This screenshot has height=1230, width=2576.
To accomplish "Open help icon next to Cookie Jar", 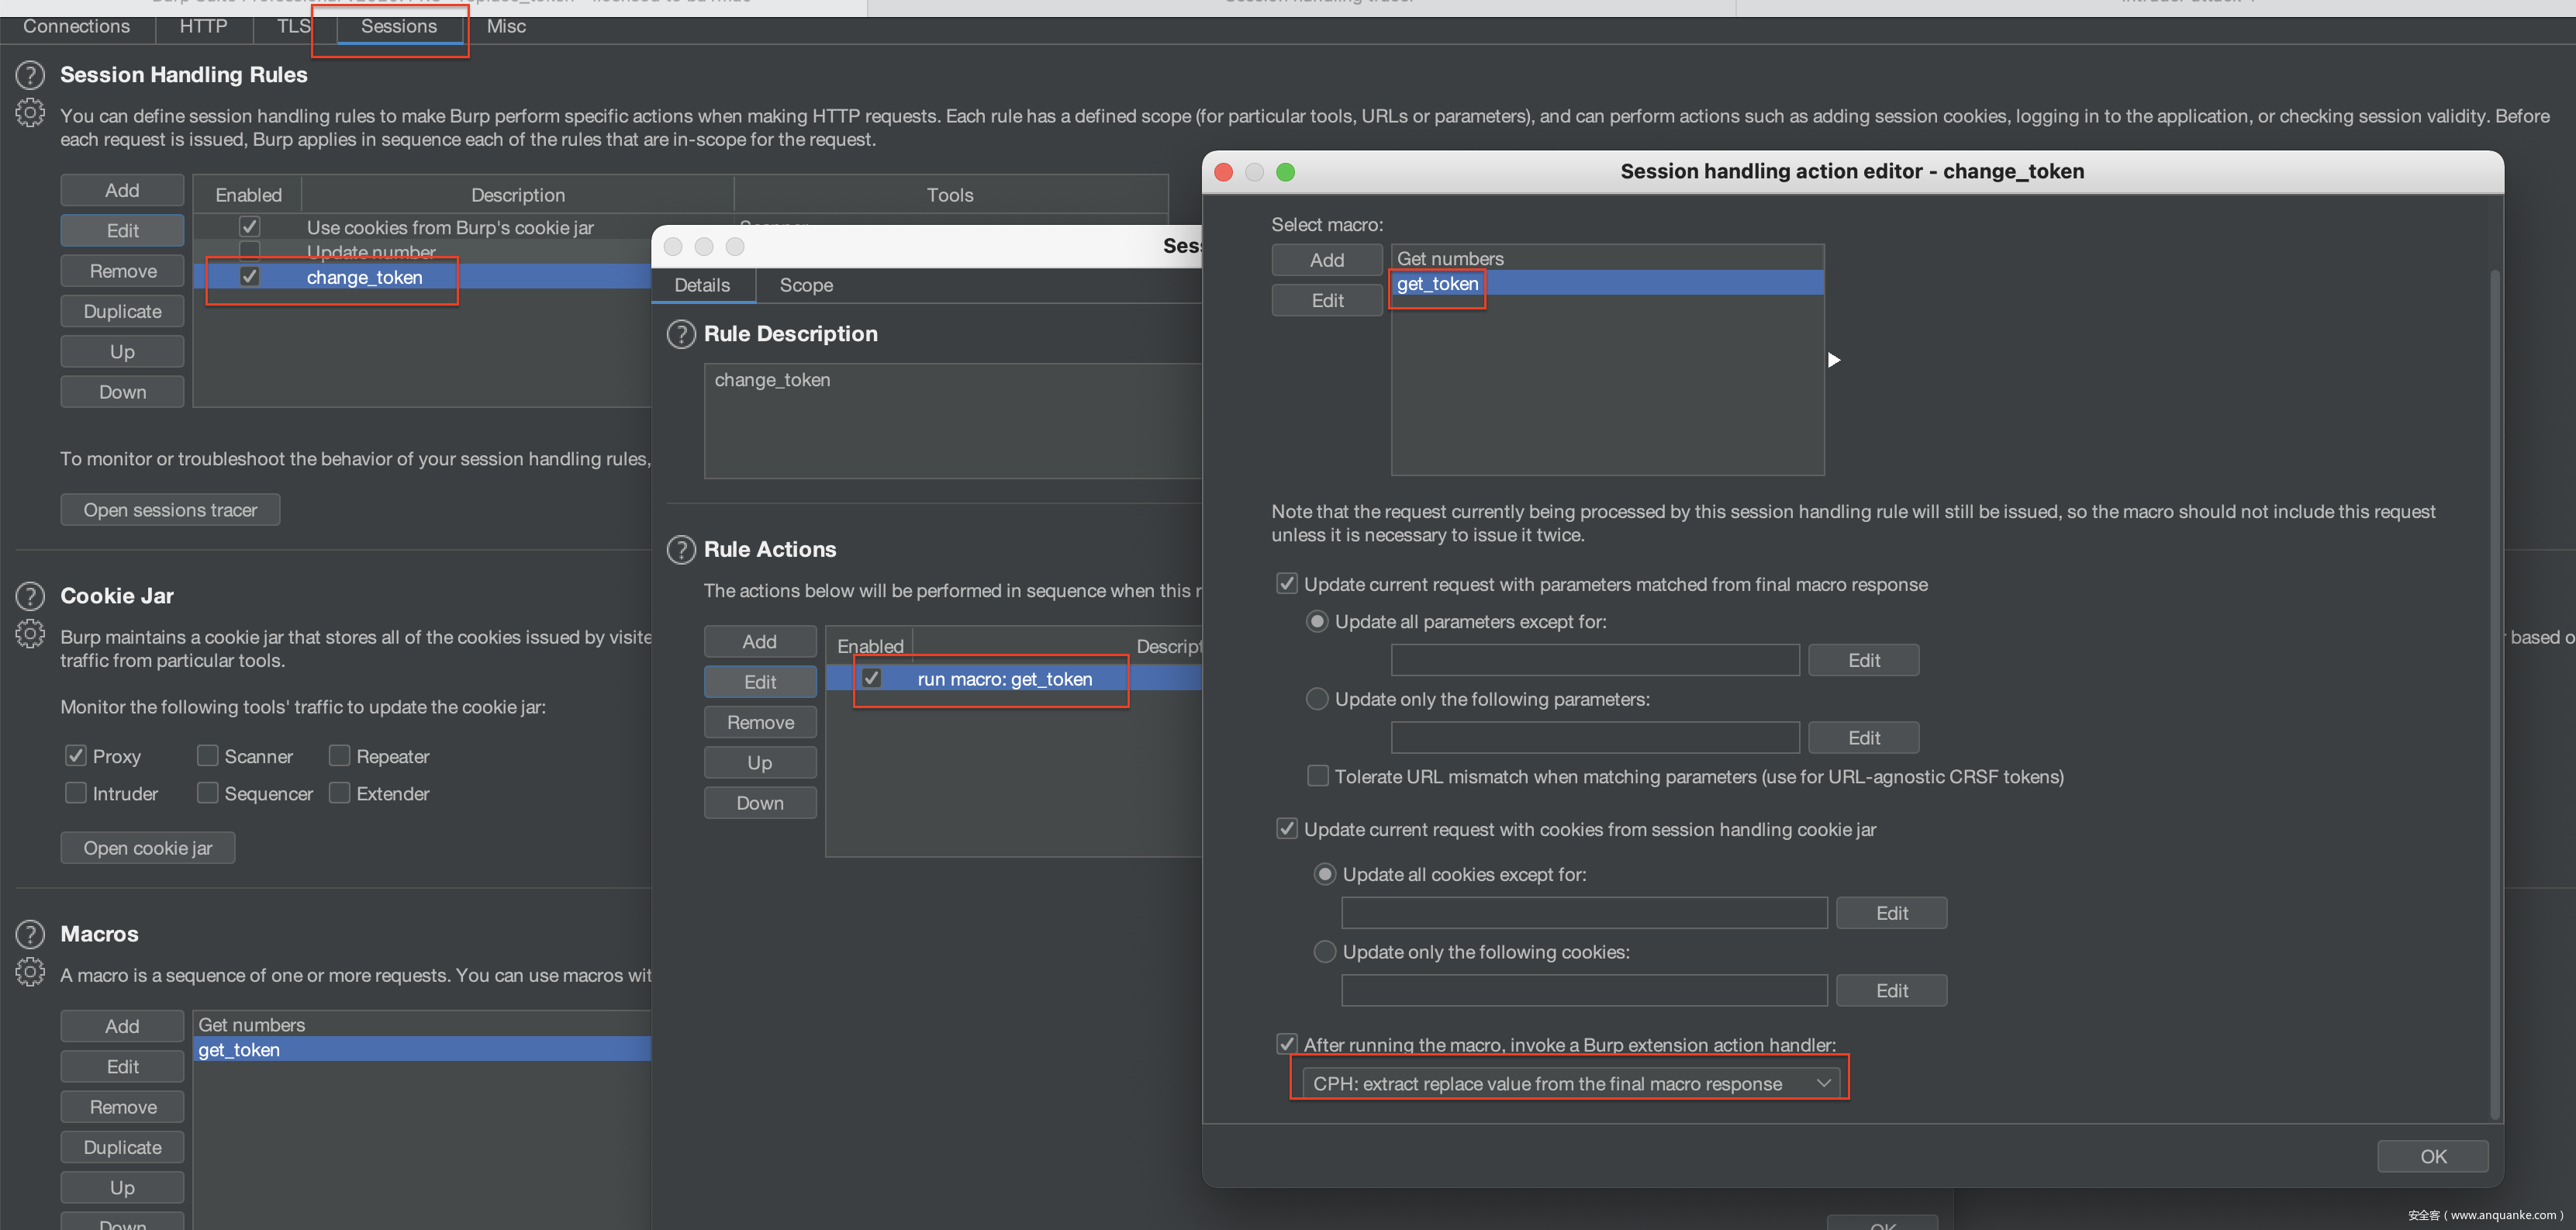I will point(30,596).
